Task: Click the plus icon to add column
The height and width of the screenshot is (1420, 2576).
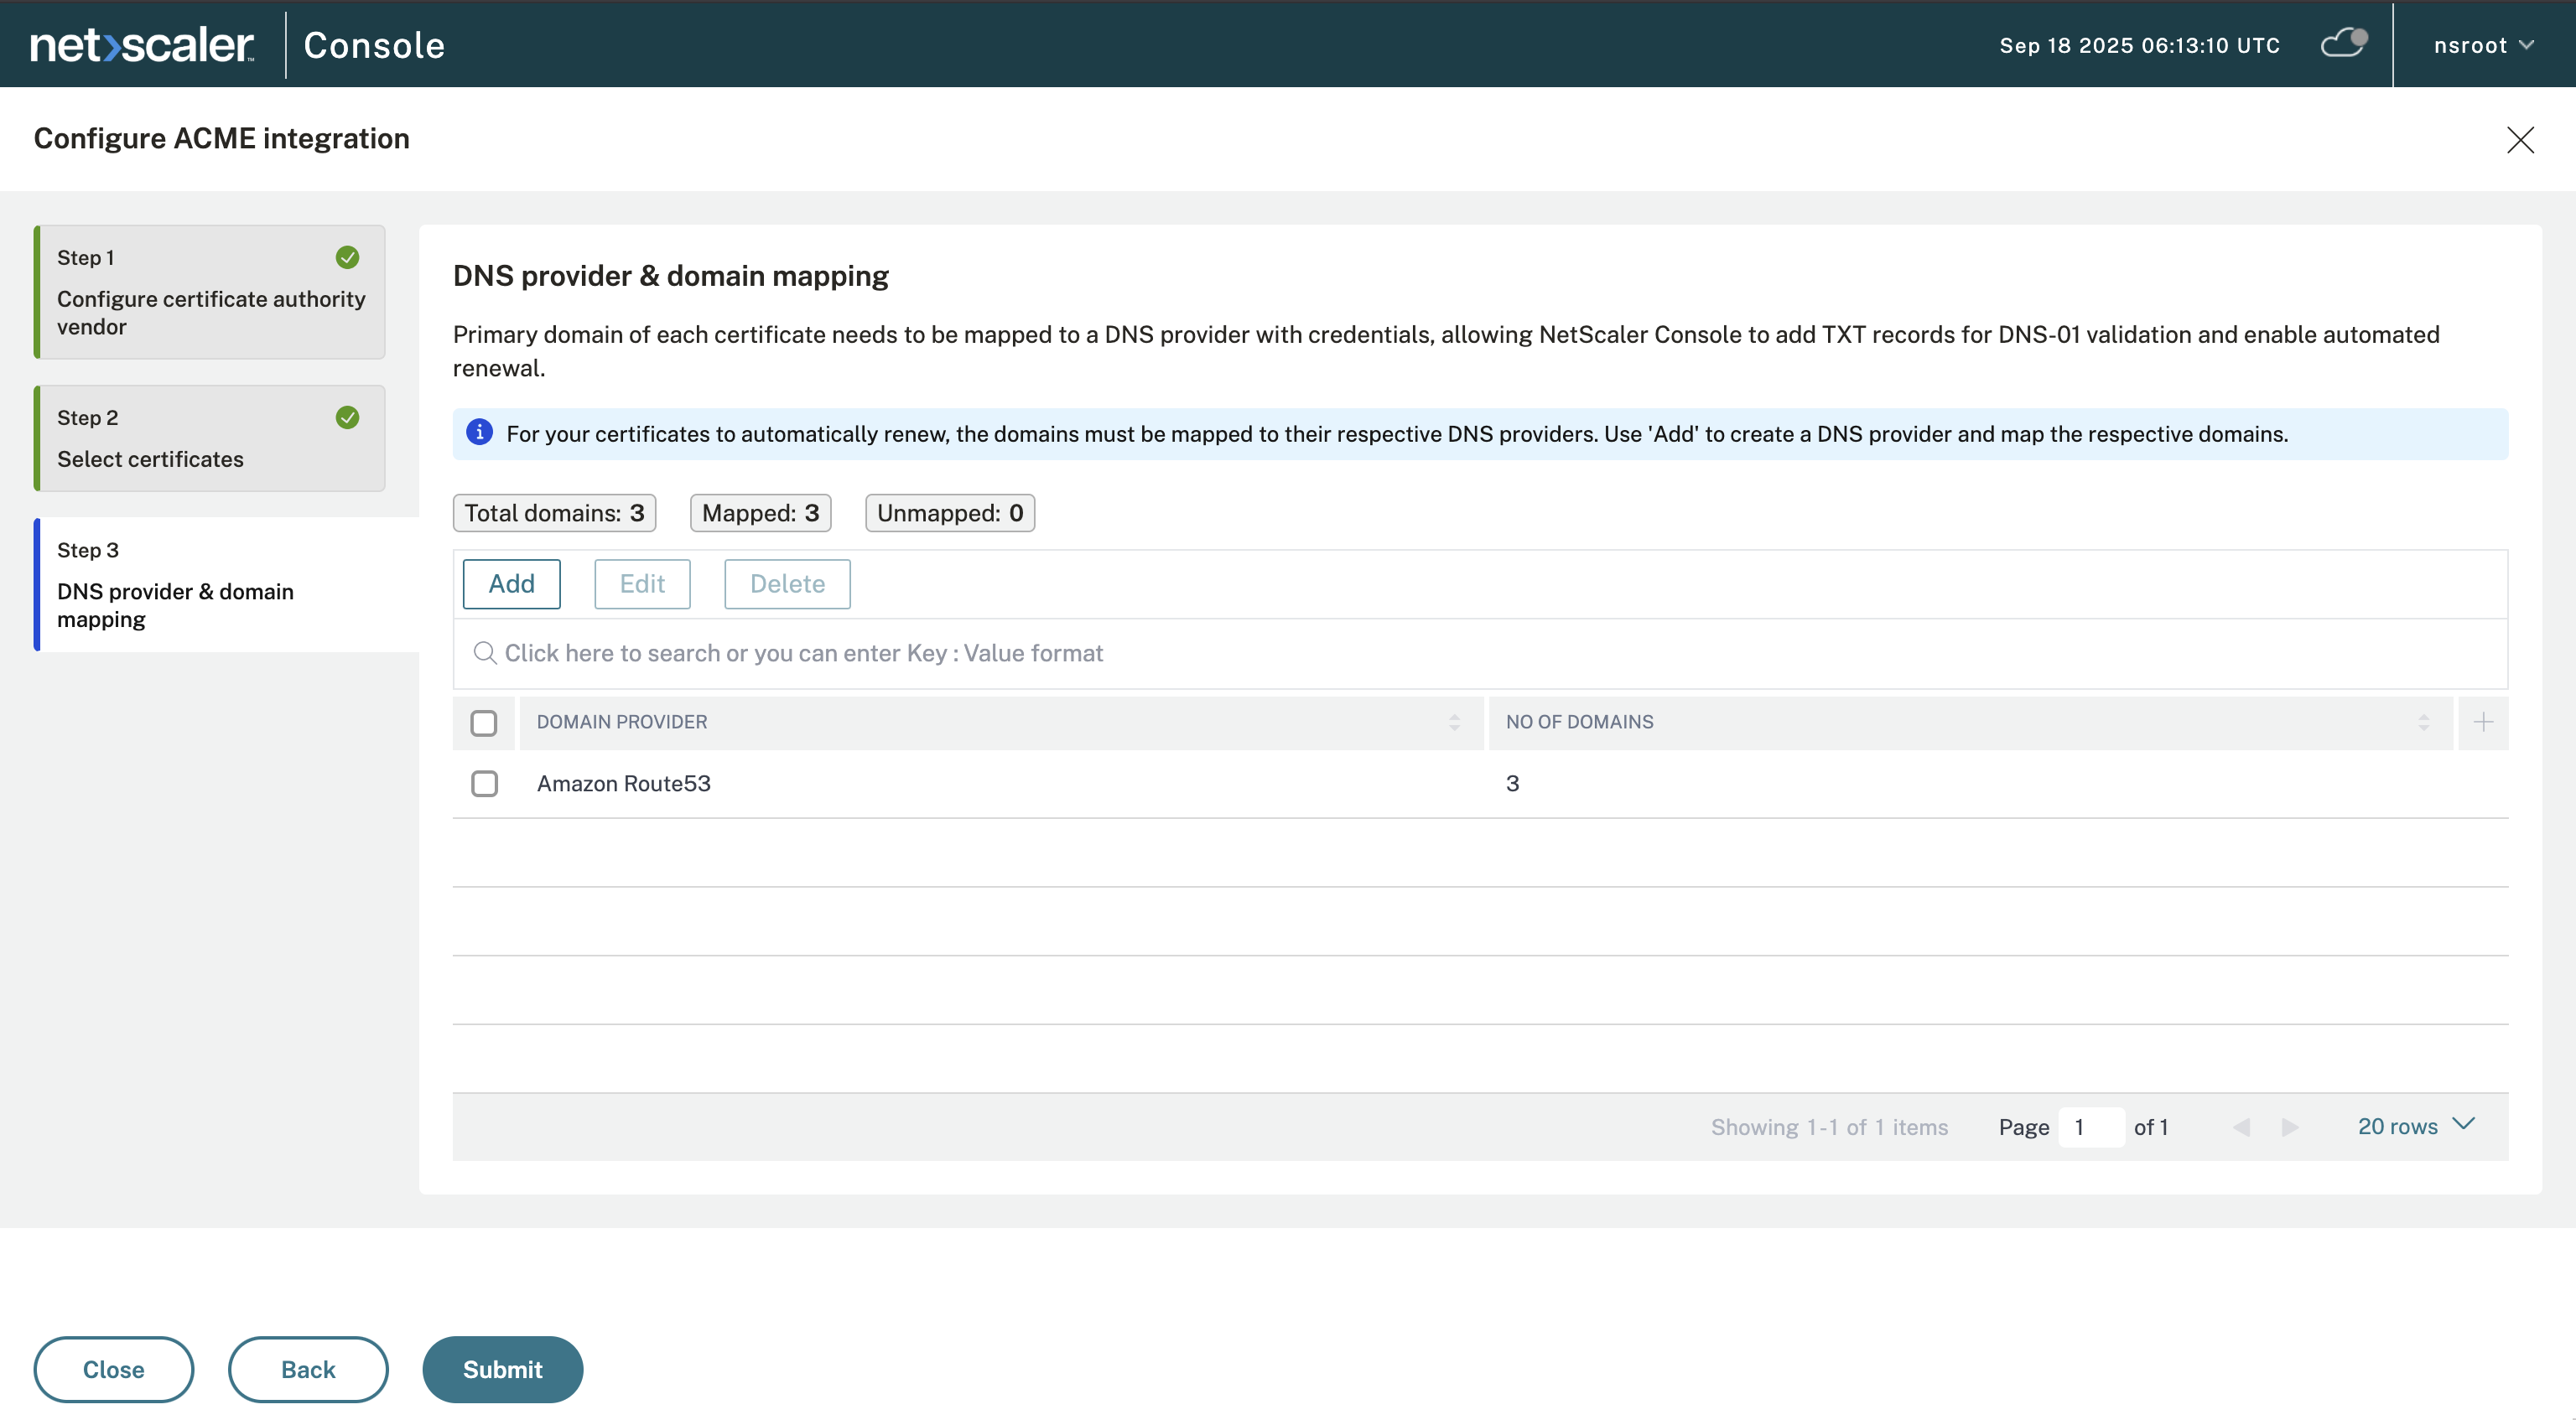Action: 2483,722
